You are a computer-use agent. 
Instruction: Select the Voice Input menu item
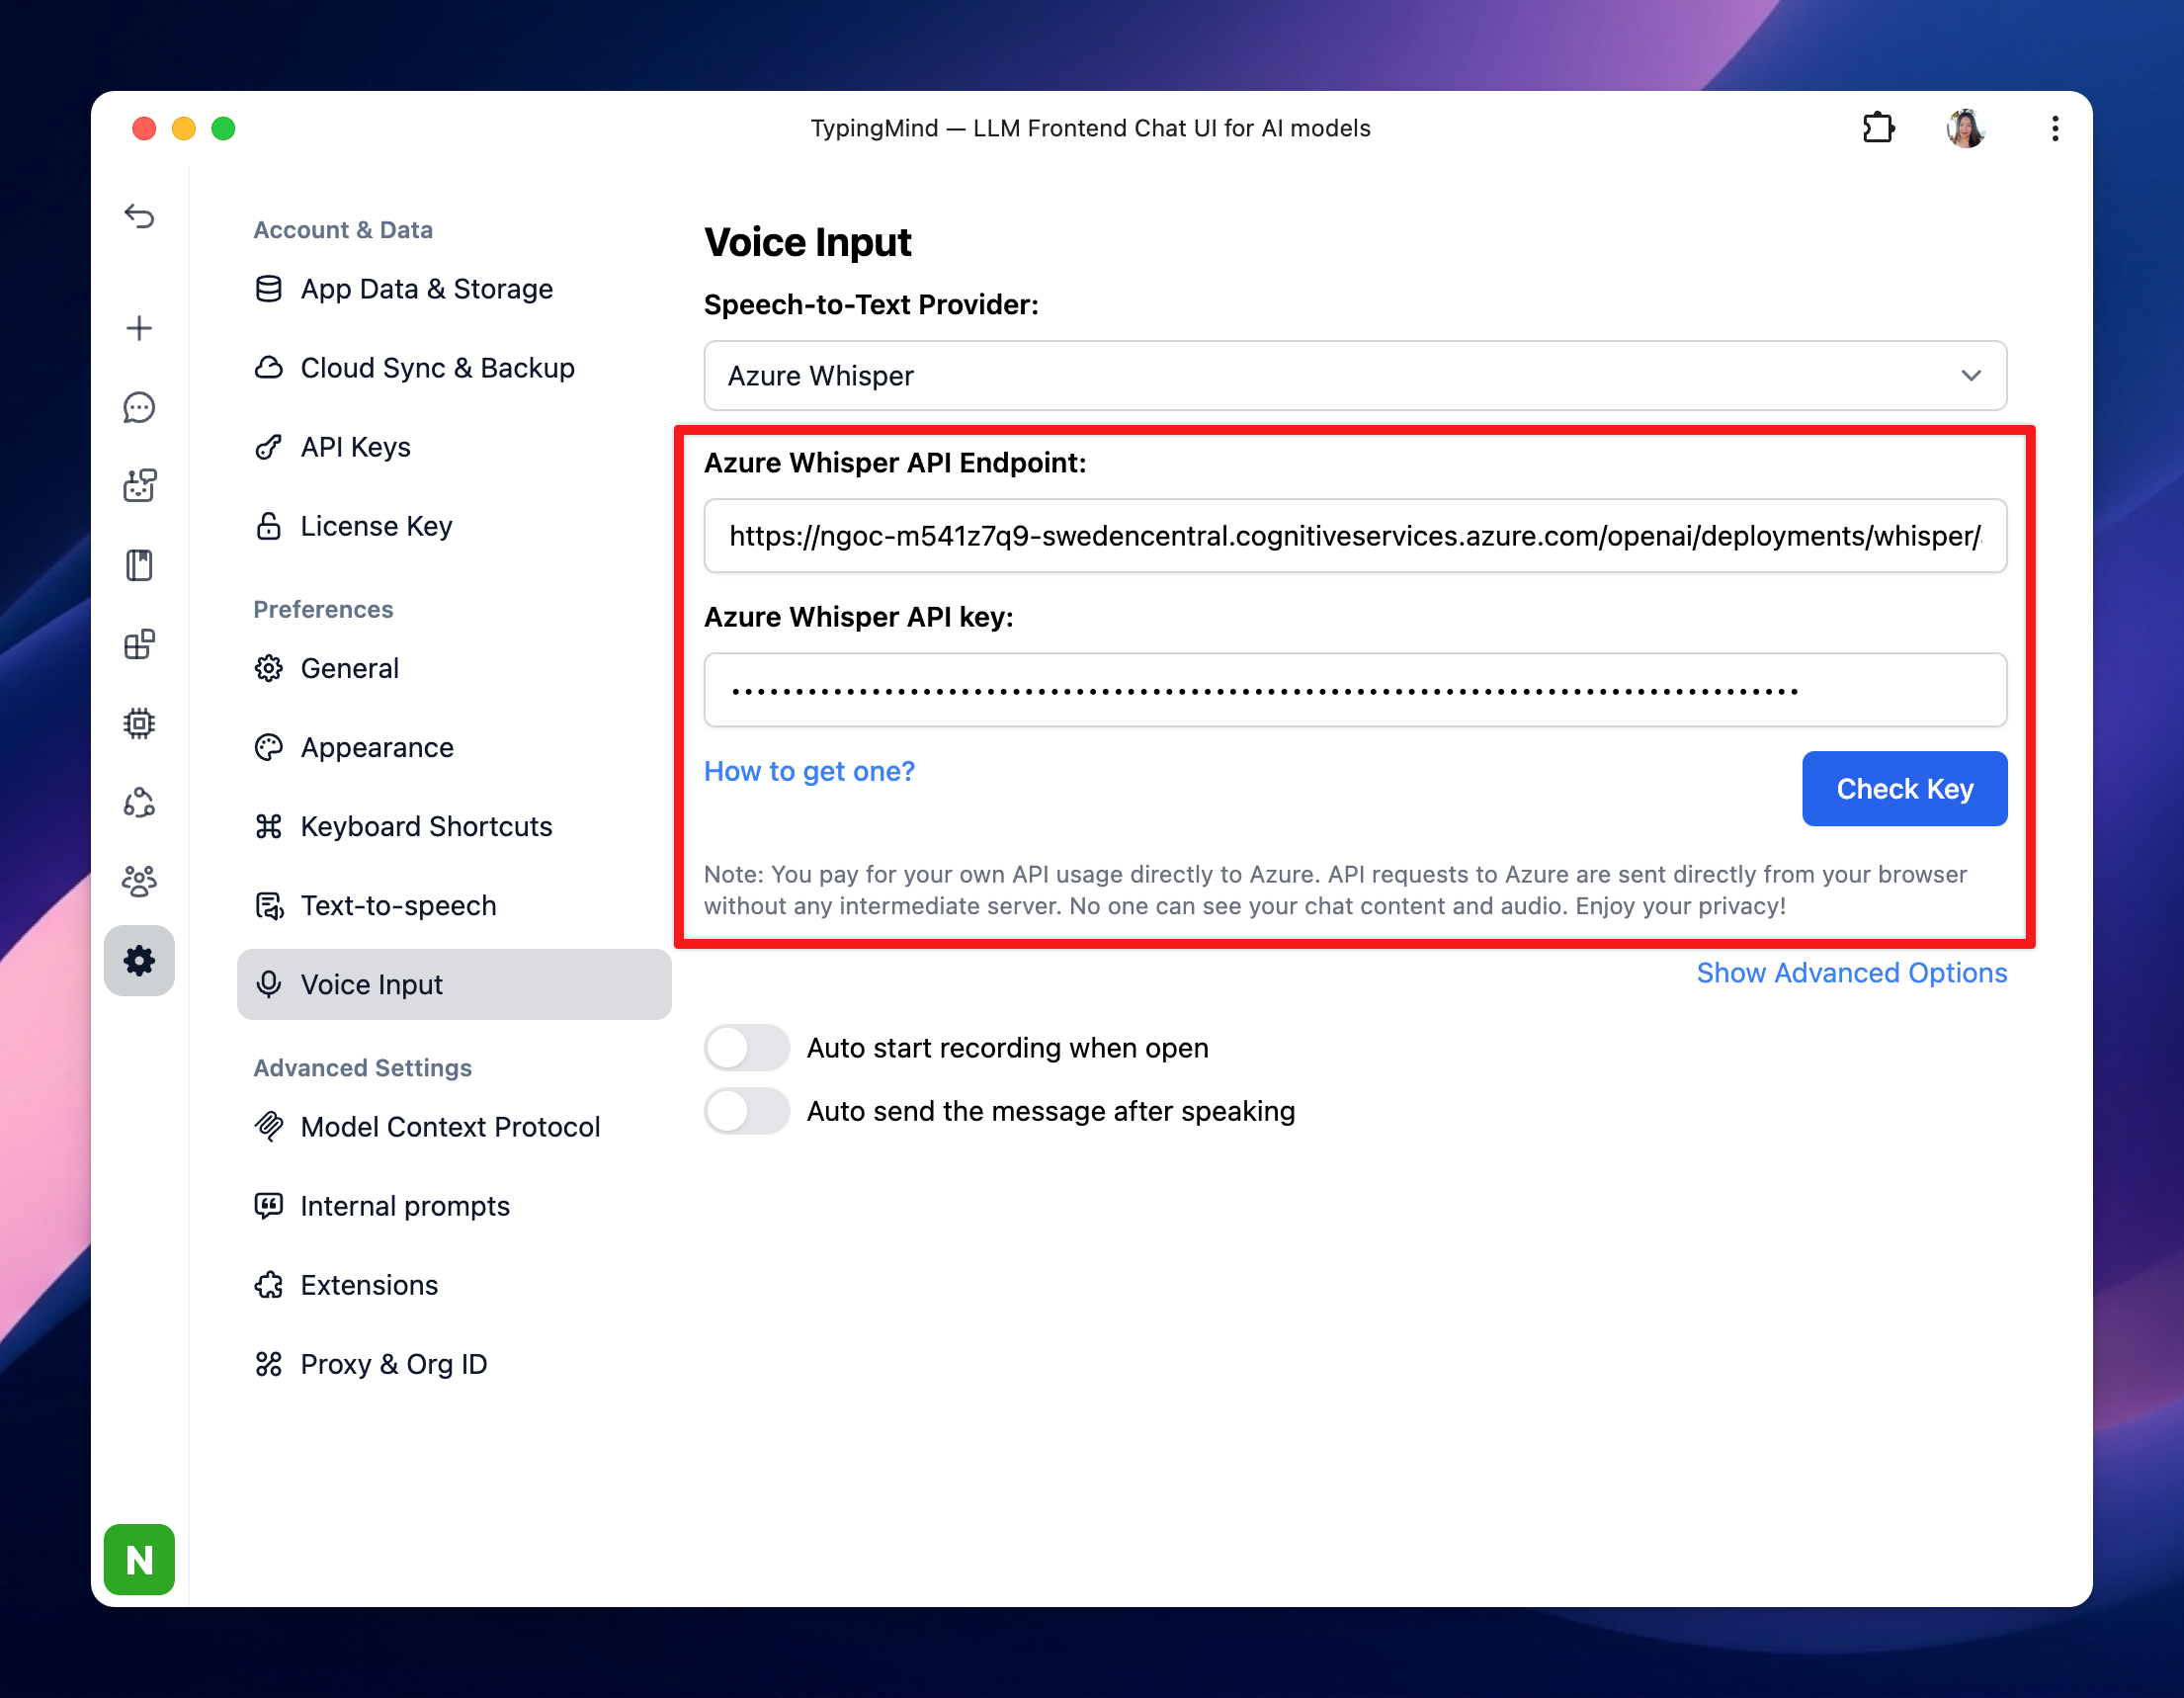click(x=454, y=984)
